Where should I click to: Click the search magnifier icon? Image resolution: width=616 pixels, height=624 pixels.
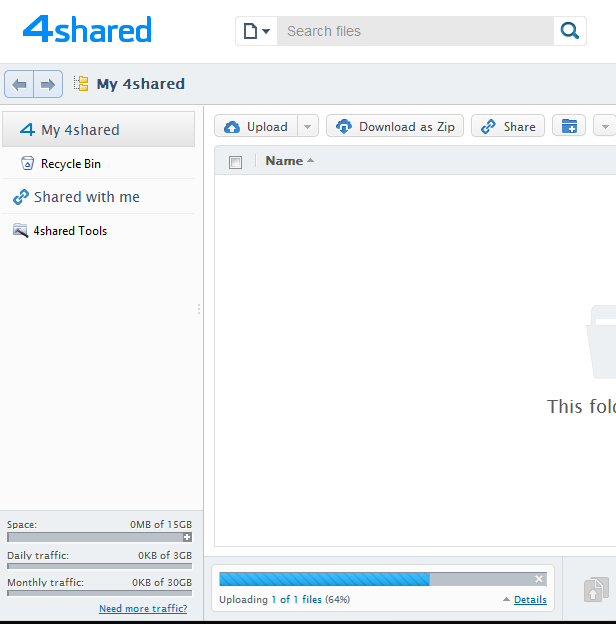click(569, 31)
